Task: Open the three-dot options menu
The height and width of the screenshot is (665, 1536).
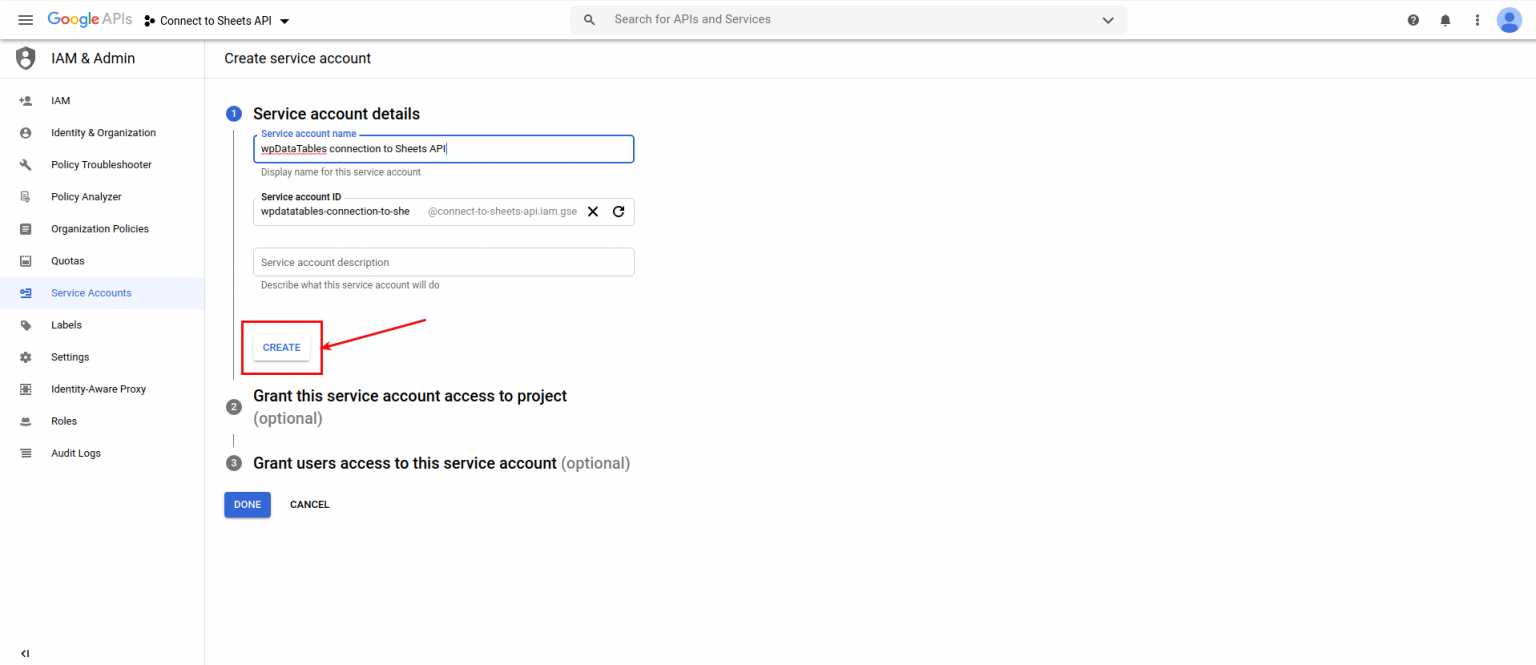Action: [x=1477, y=19]
